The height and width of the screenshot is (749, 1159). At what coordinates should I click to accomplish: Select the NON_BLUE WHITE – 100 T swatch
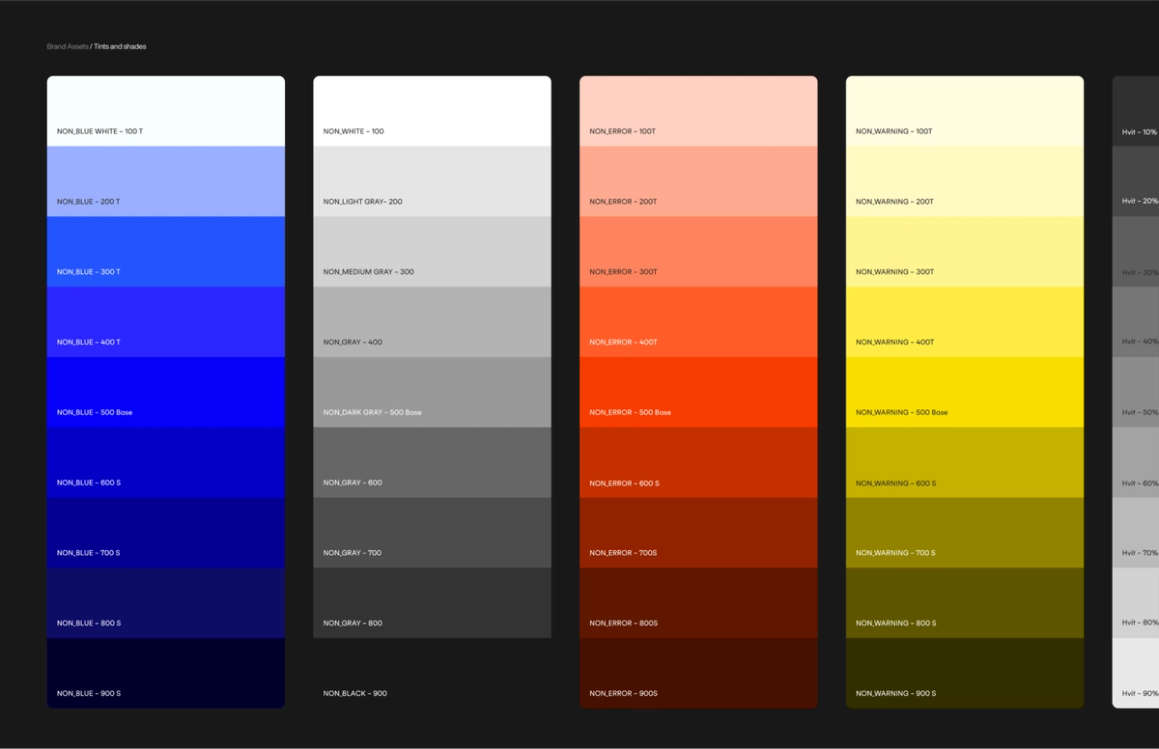165,110
